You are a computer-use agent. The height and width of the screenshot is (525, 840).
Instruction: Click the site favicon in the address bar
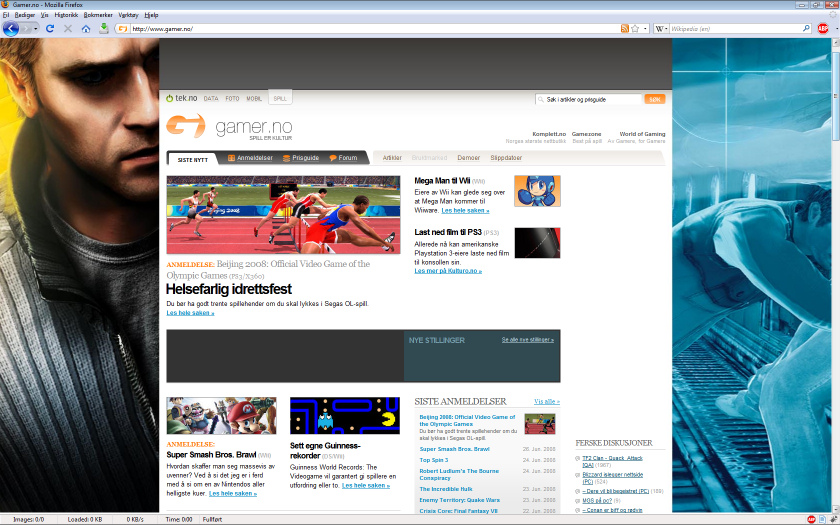(x=123, y=29)
